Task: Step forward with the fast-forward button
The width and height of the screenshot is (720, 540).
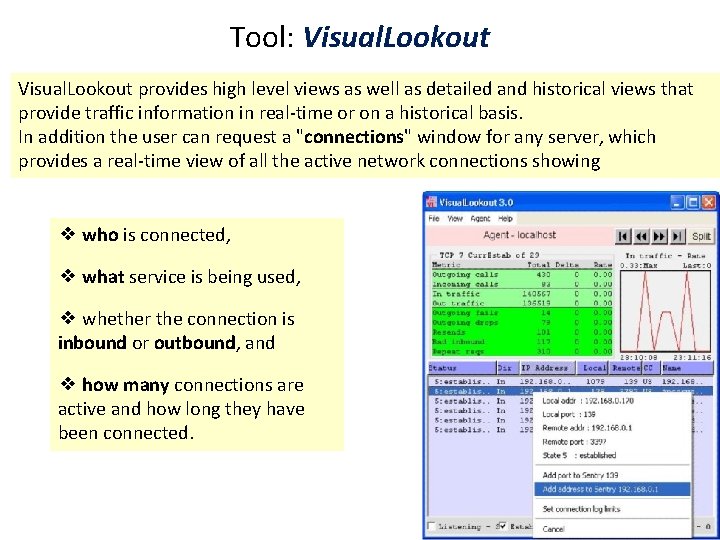Action: (x=659, y=236)
